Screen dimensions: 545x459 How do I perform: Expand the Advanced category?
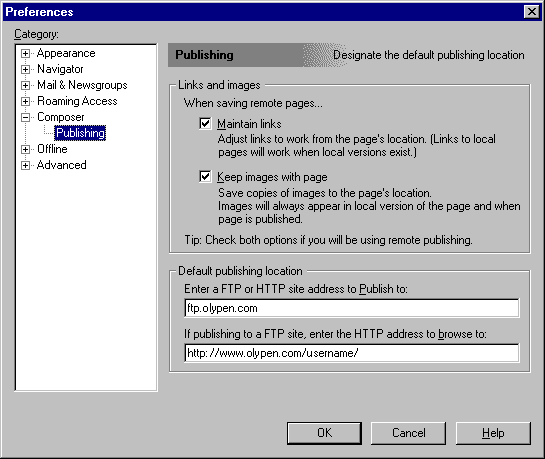(25, 165)
